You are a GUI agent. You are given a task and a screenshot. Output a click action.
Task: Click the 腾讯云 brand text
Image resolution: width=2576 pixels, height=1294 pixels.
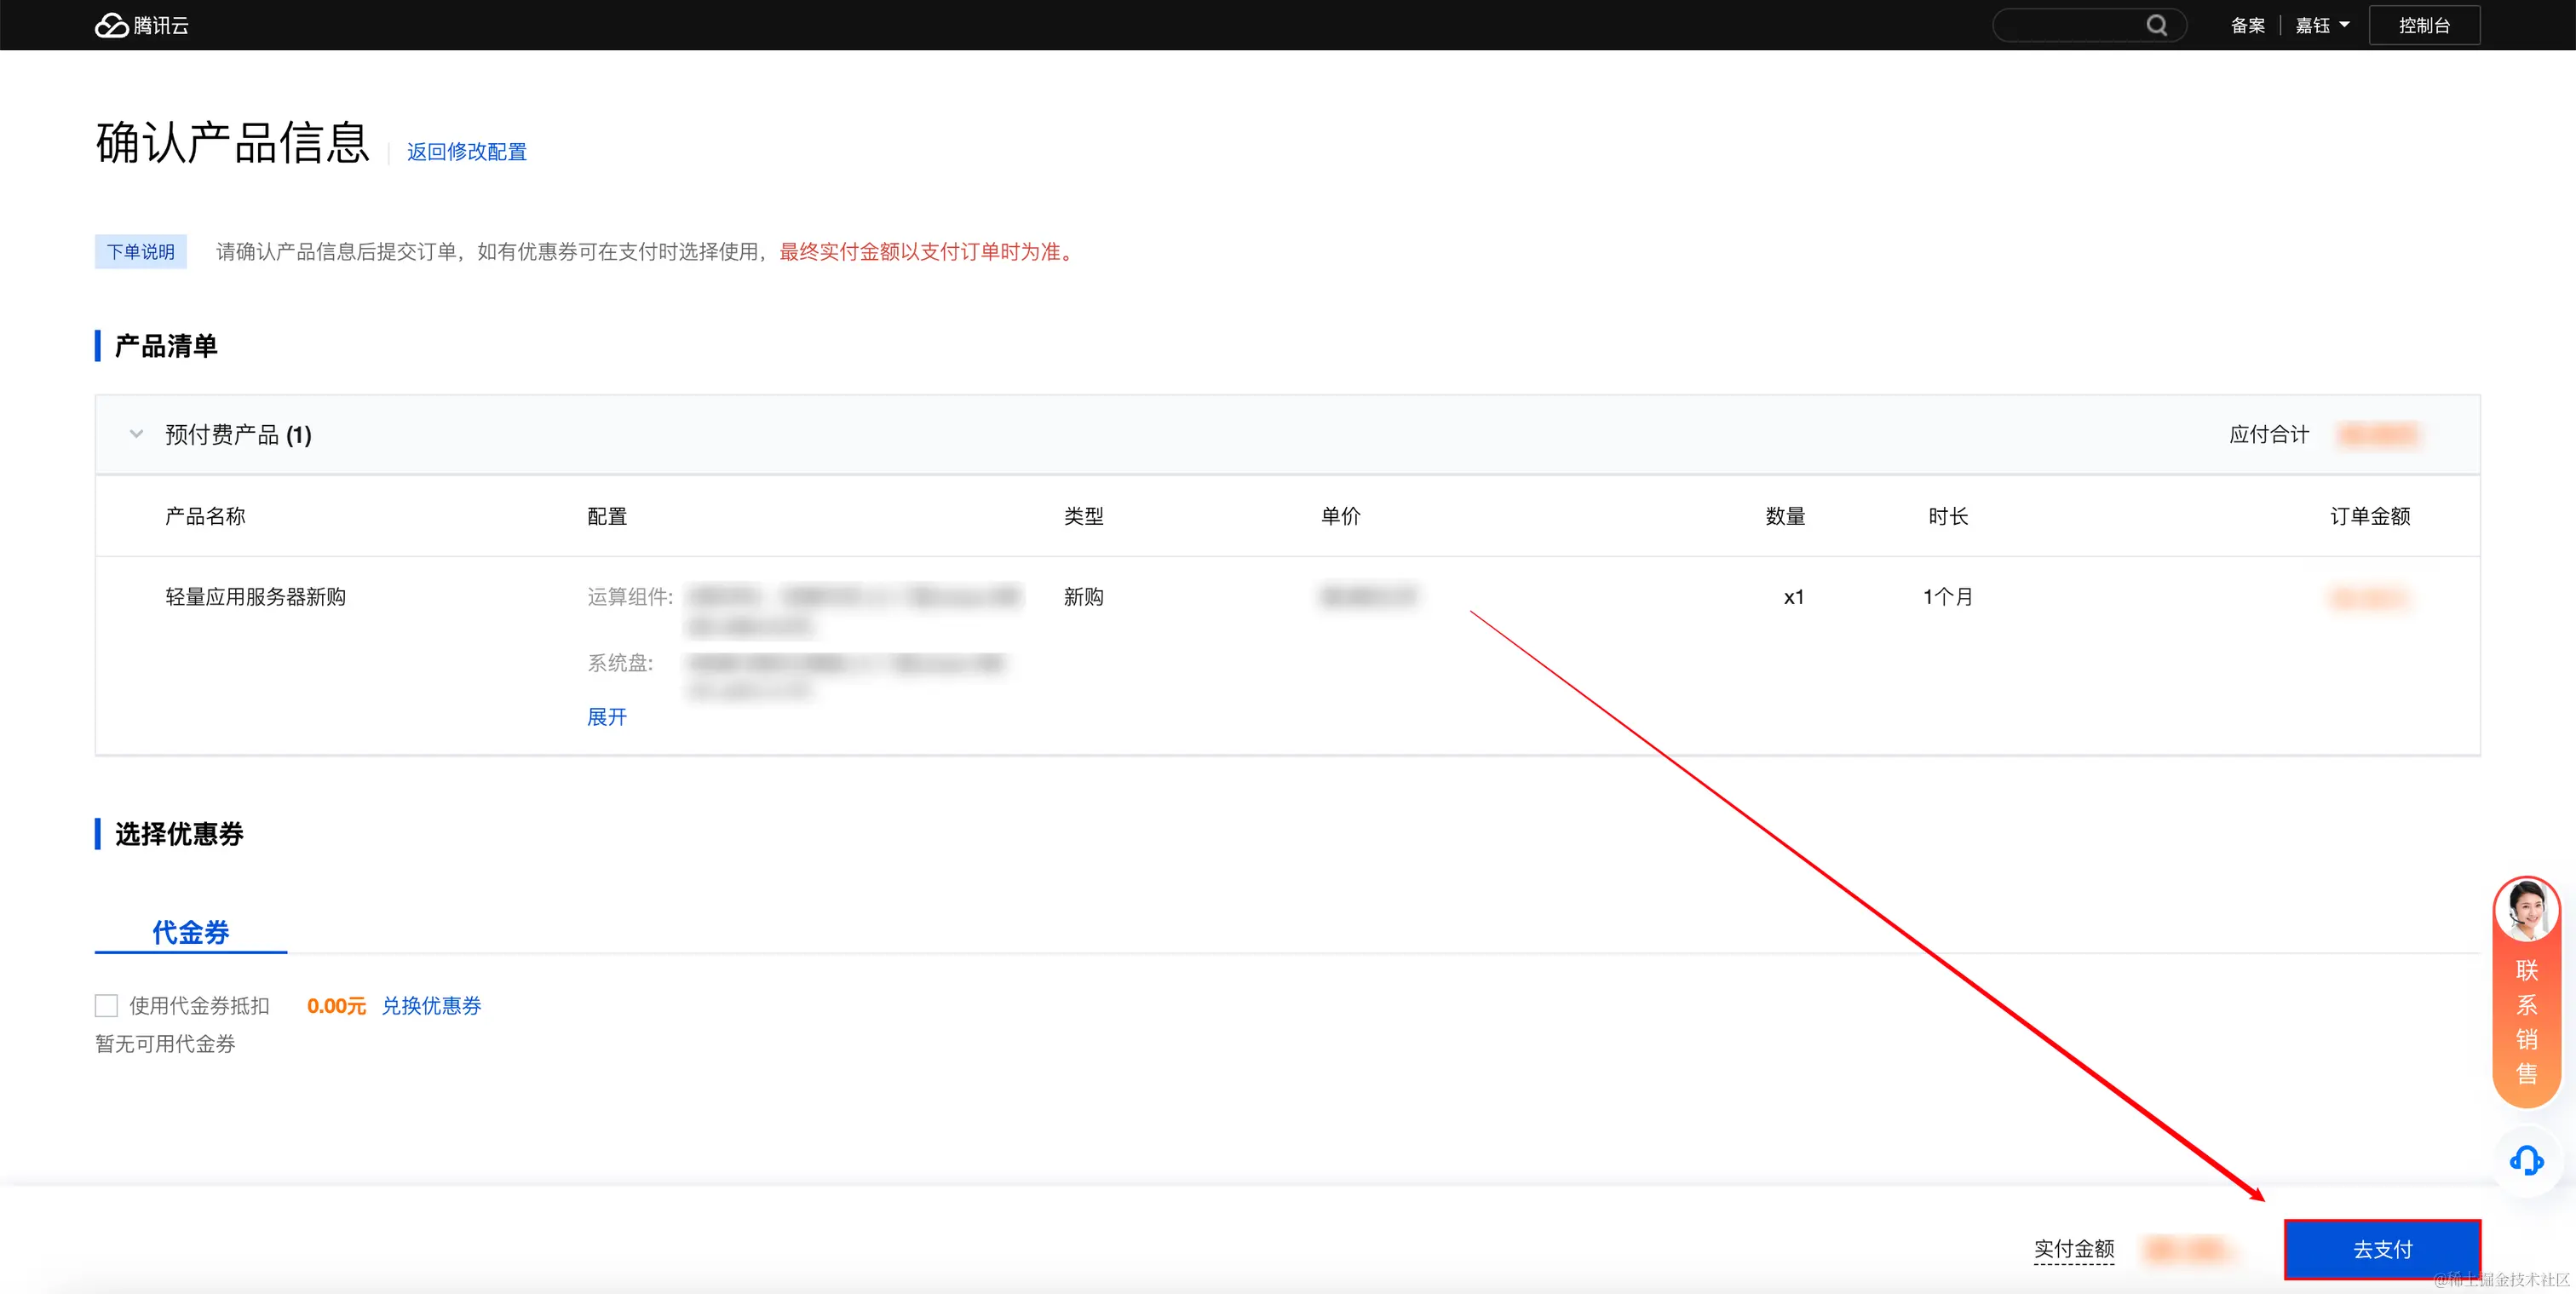coord(161,25)
